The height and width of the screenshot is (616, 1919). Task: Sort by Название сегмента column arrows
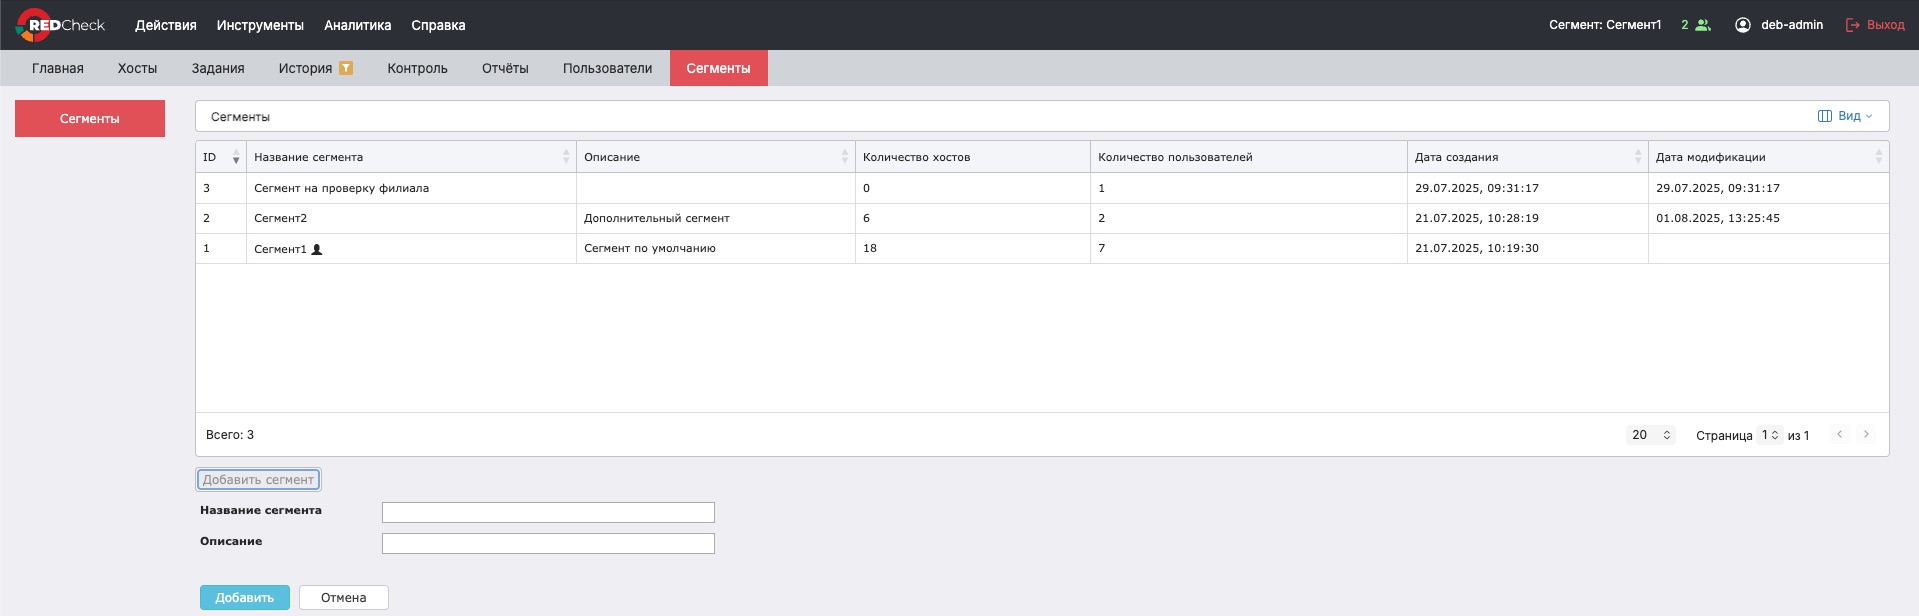pos(566,157)
